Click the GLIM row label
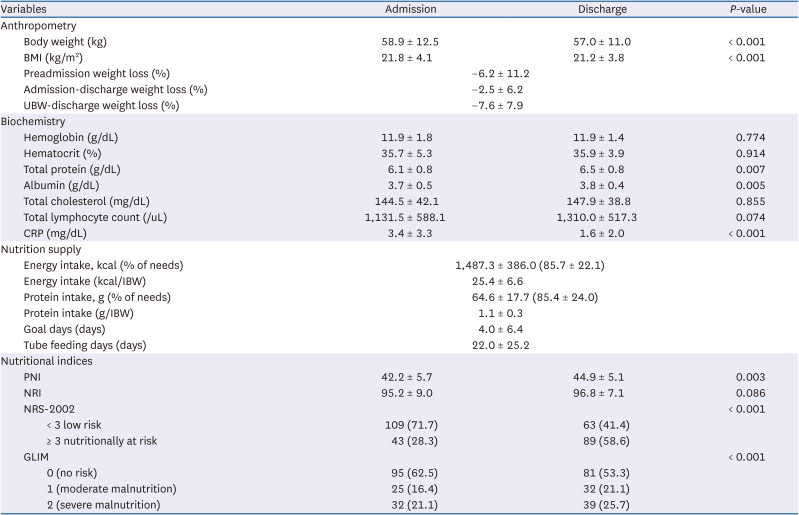 [x=37, y=457]
